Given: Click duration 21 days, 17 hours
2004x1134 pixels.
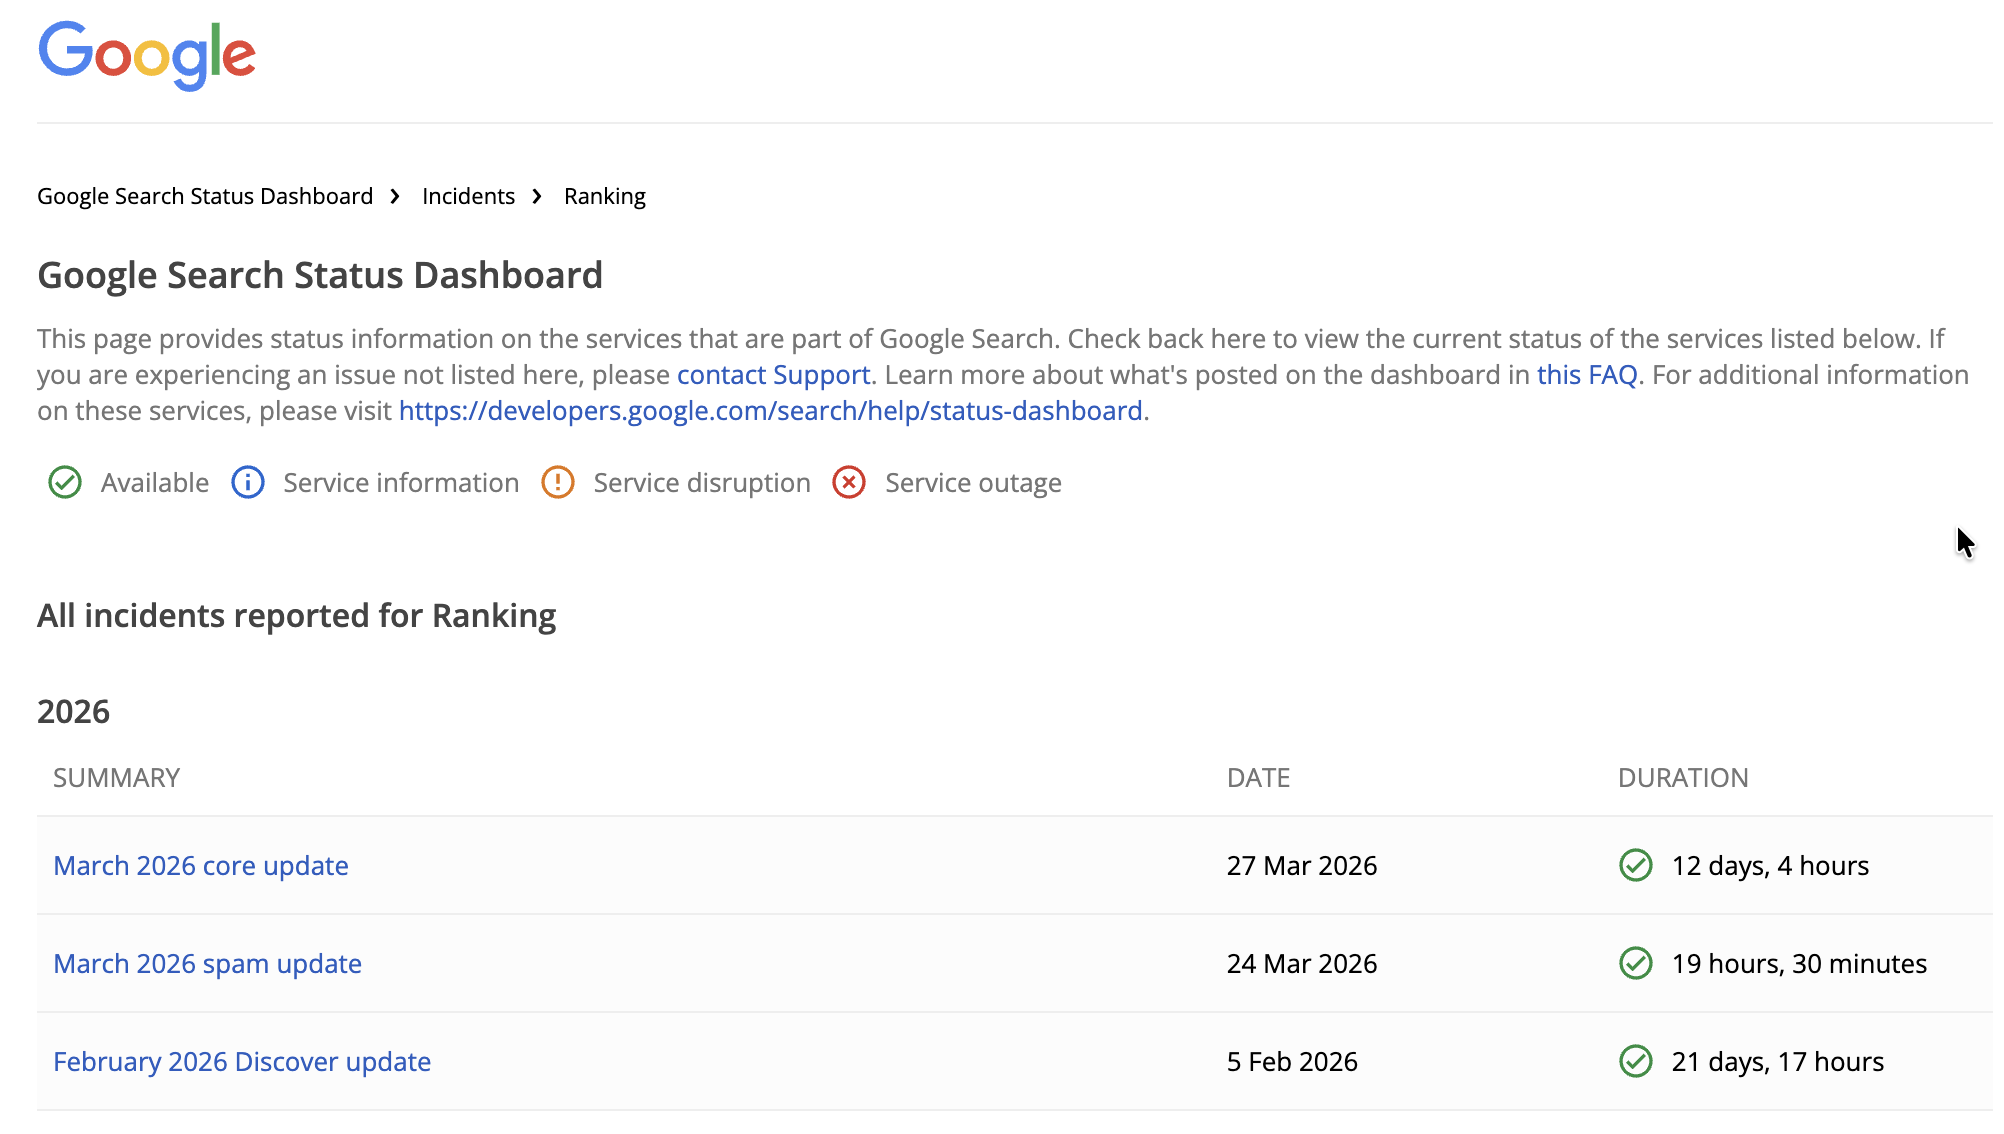Looking at the screenshot, I should coord(1778,1062).
